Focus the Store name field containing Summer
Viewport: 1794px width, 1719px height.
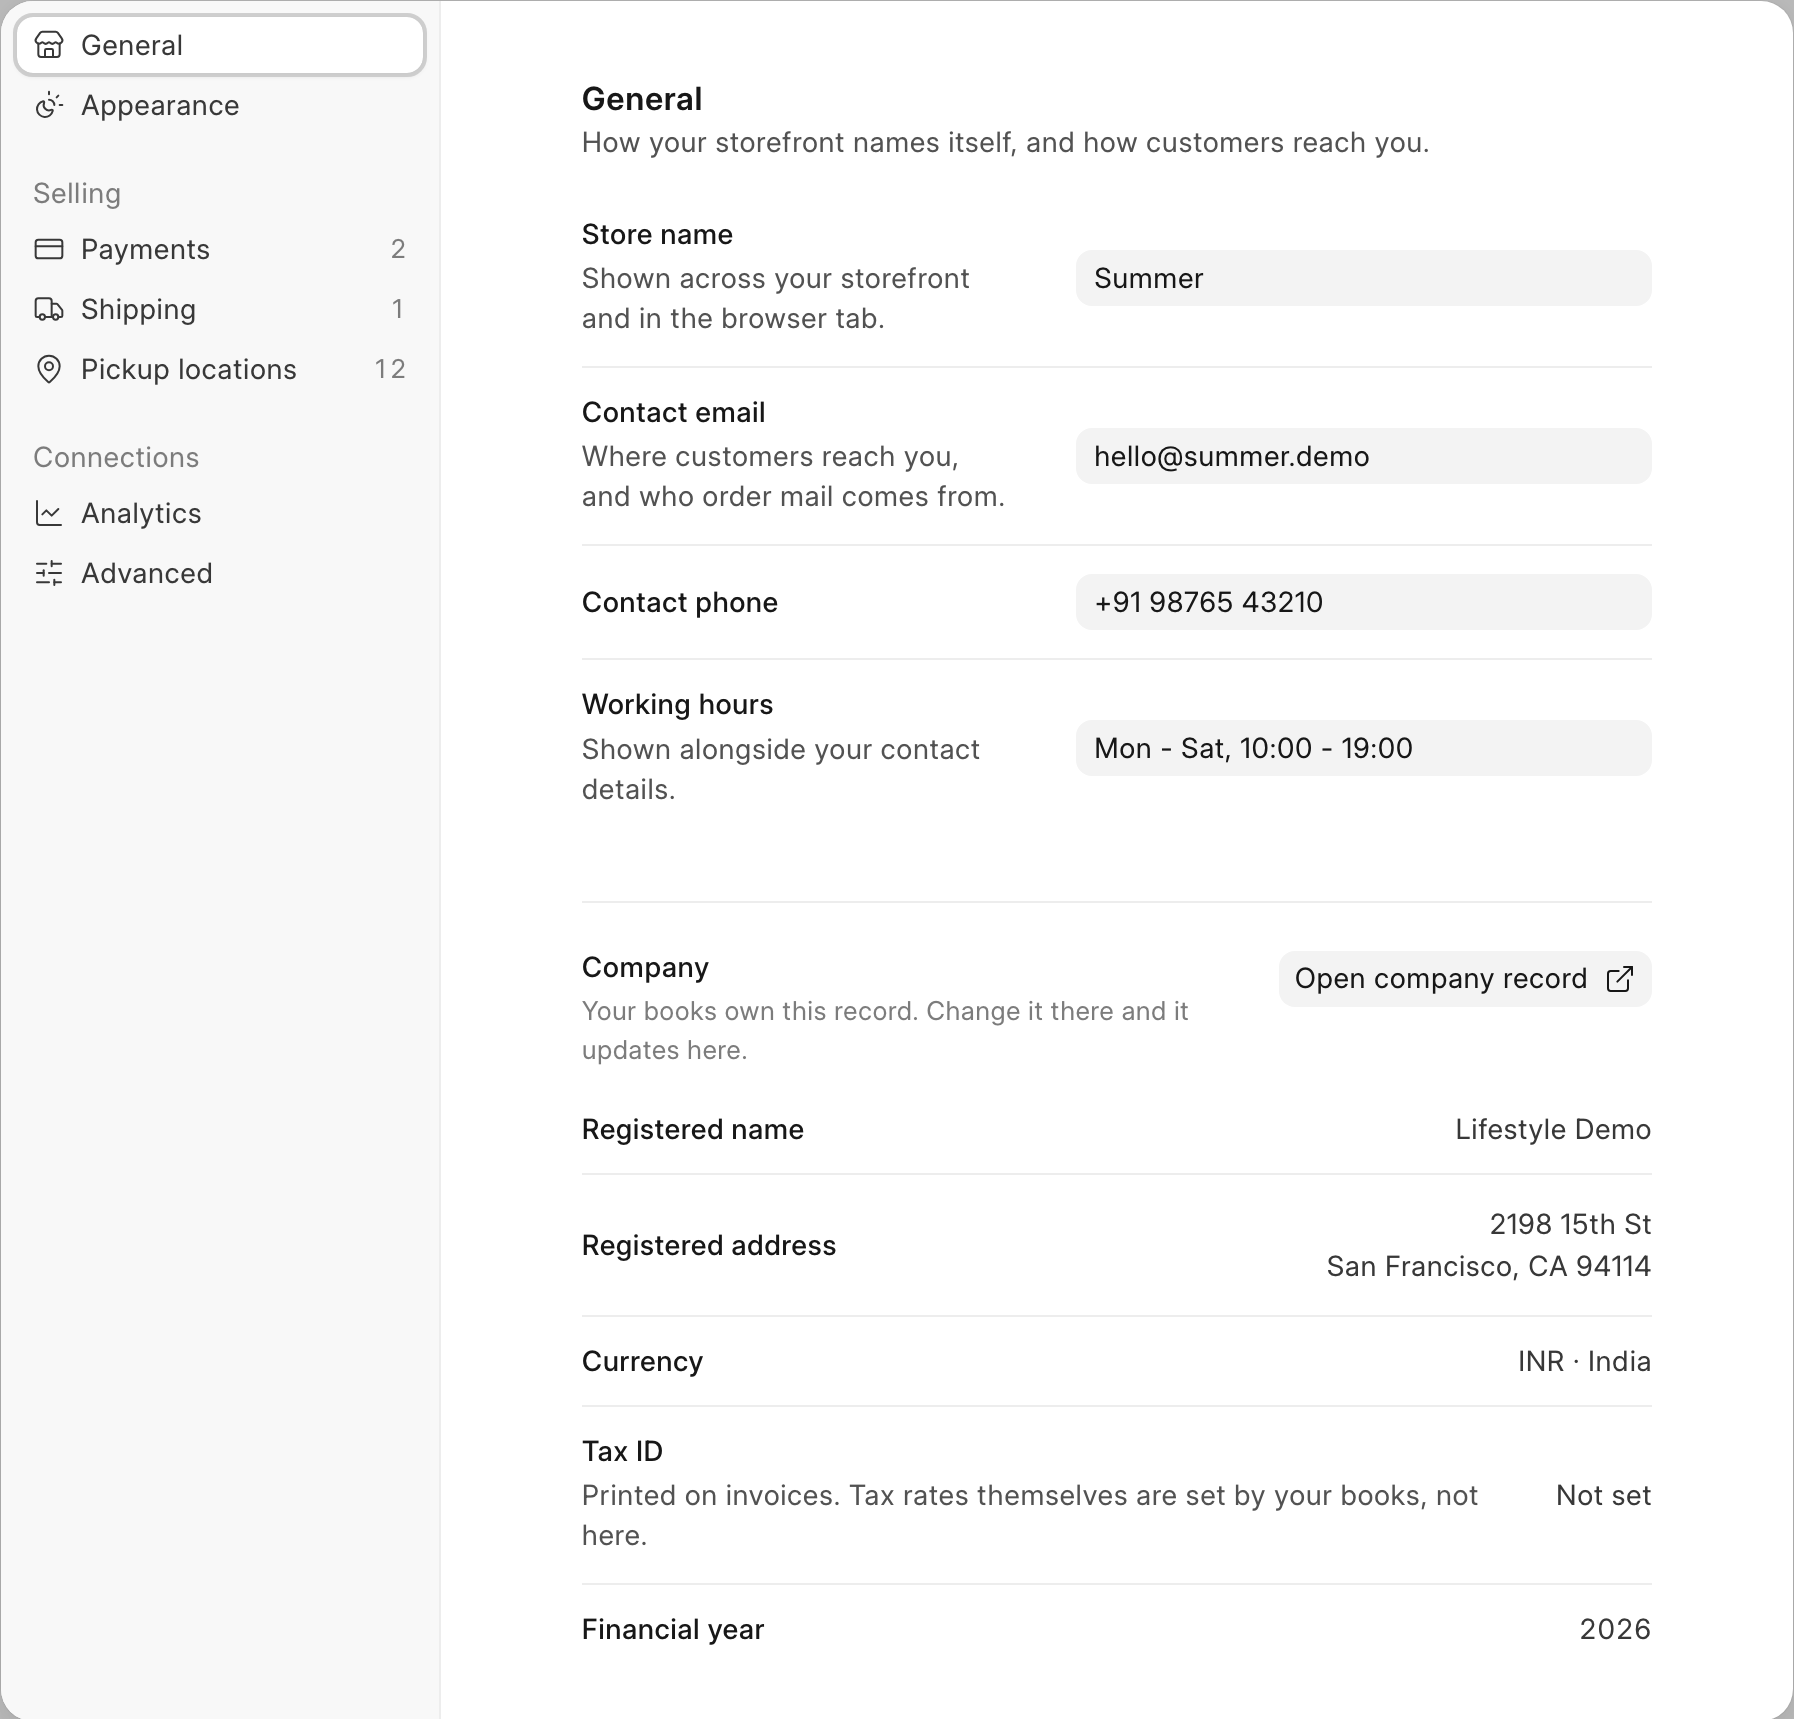[1364, 278]
